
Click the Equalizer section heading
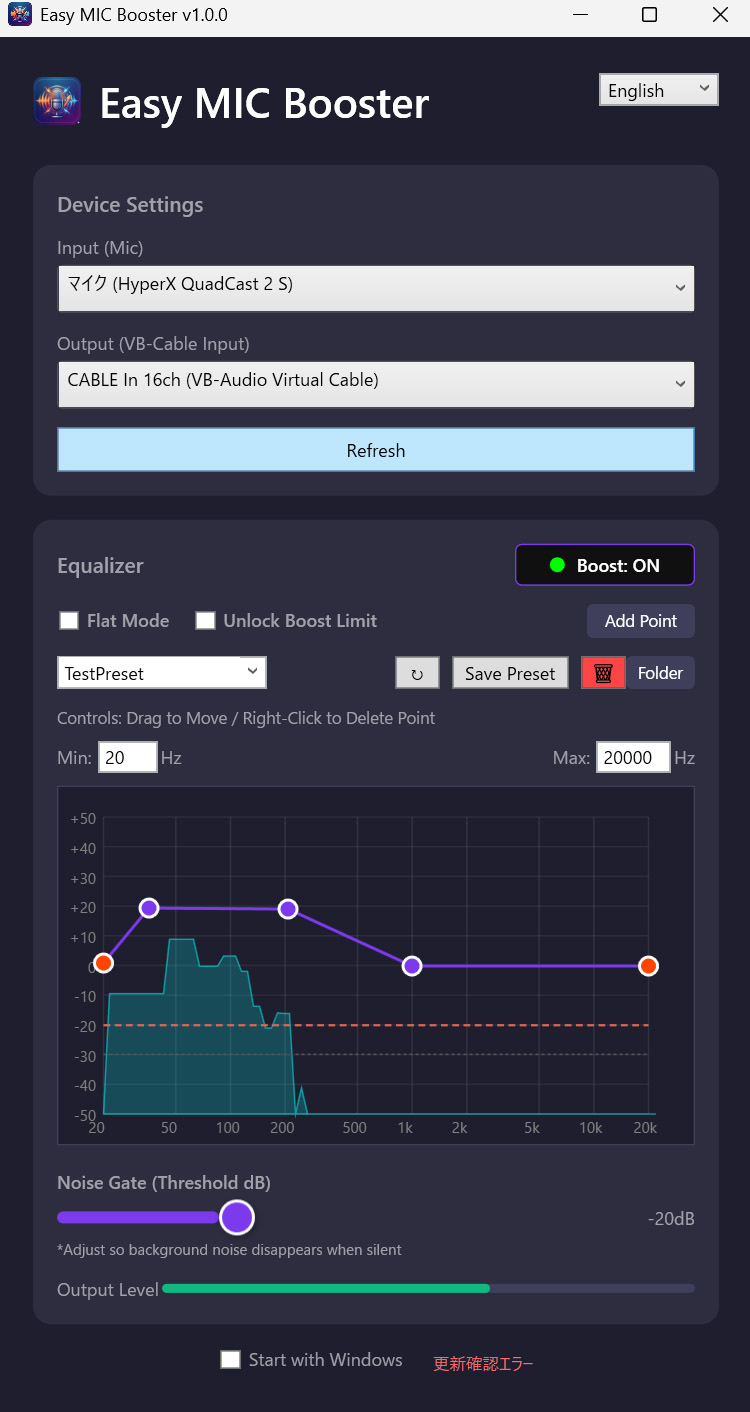[100, 566]
